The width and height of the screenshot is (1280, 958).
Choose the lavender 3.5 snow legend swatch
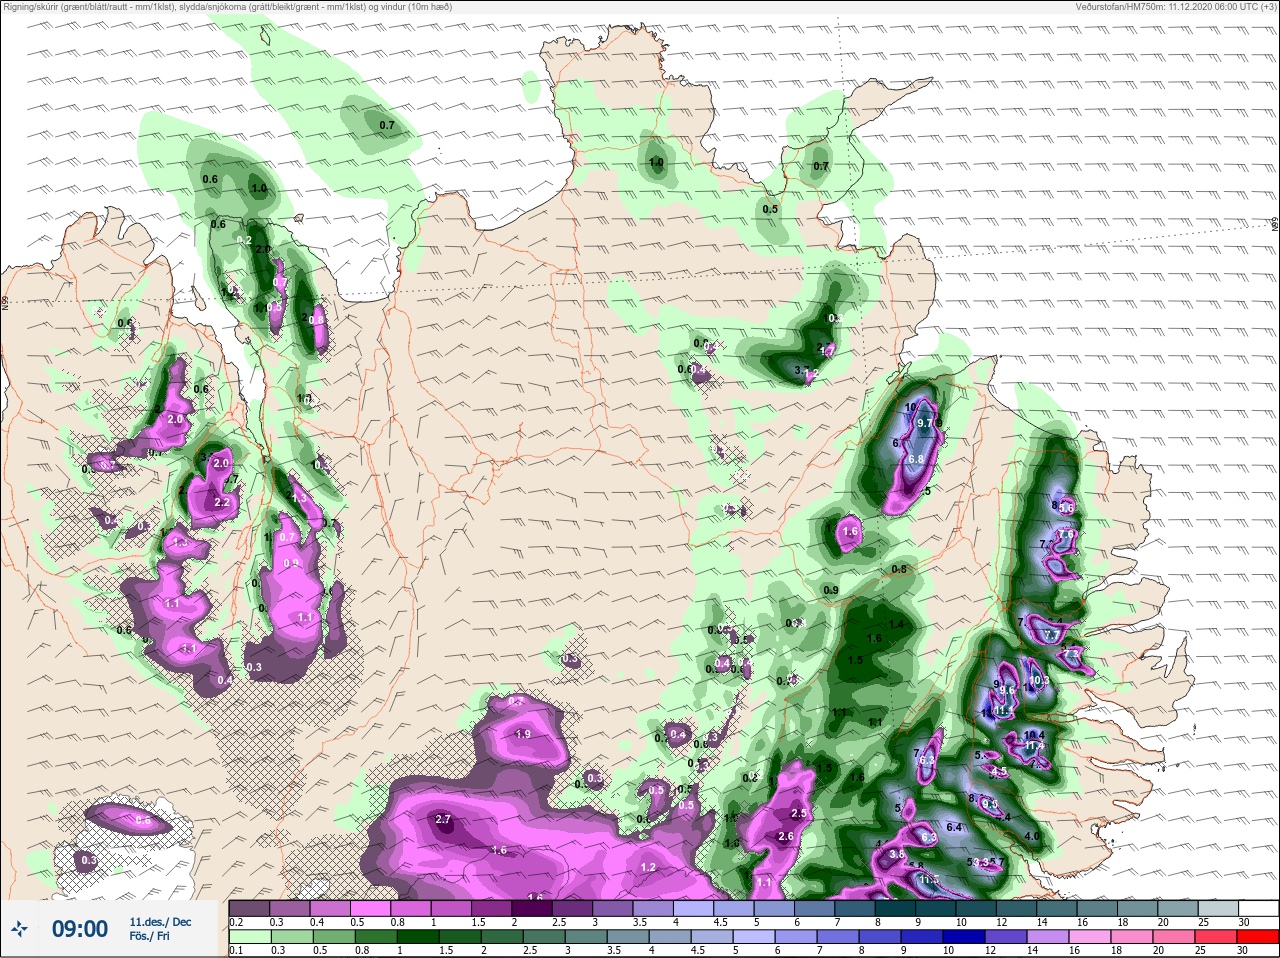[x=653, y=909]
